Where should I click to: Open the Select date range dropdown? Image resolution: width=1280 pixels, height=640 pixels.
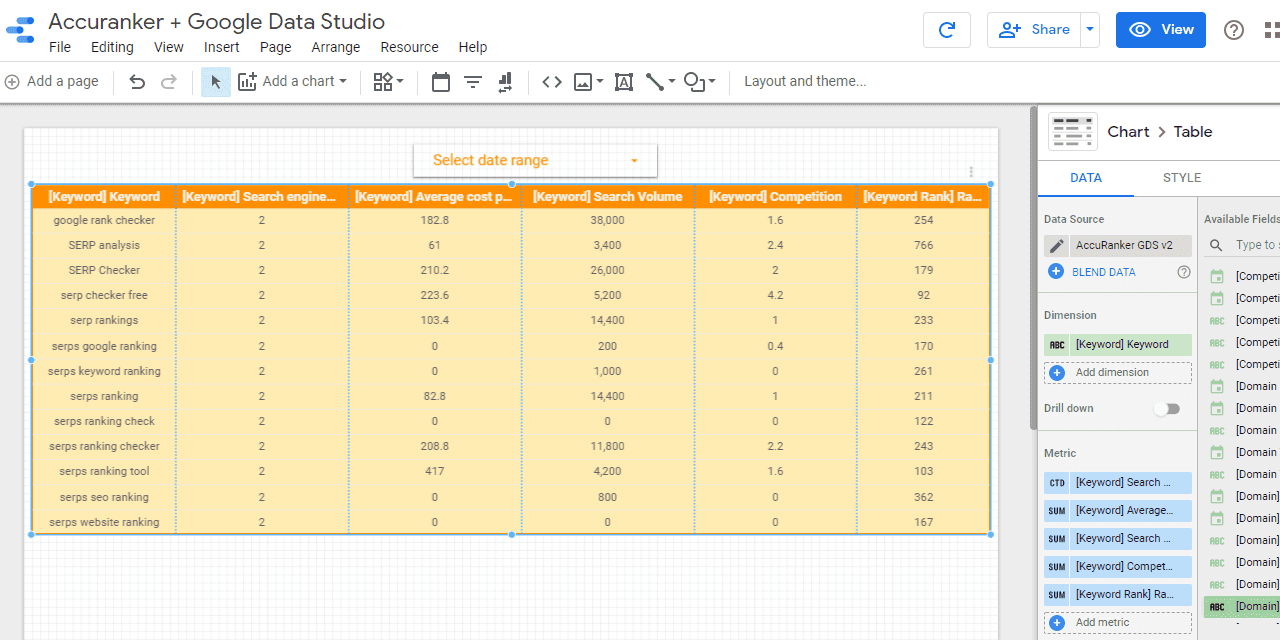point(535,160)
